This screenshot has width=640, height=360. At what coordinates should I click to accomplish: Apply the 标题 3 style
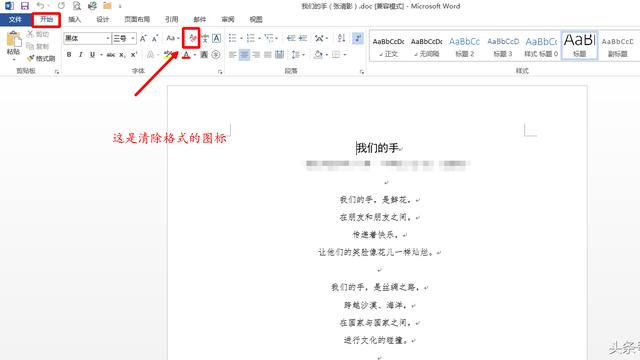(x=503, y=47)
